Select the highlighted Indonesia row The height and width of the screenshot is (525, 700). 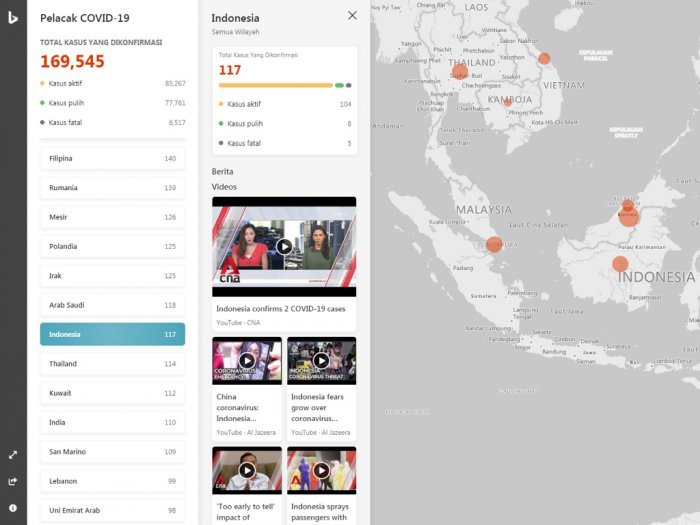click(112, 334)
